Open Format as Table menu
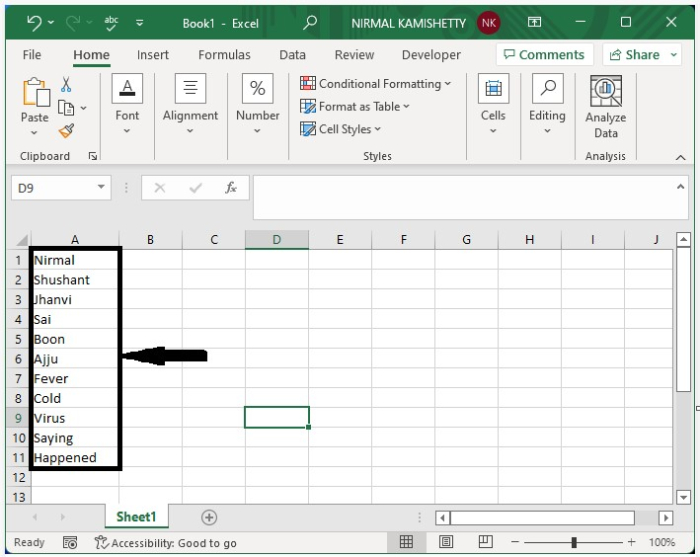700x557 pixels. pos(355,106)
